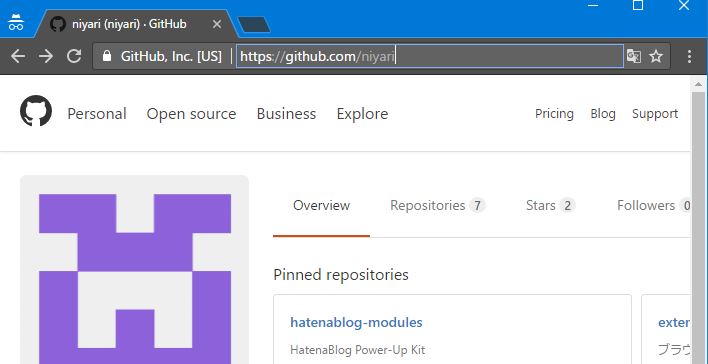708x364 pixels.
Task: Select the Overview profile tab
Action: pyautogui.click(x=321, y=205)
